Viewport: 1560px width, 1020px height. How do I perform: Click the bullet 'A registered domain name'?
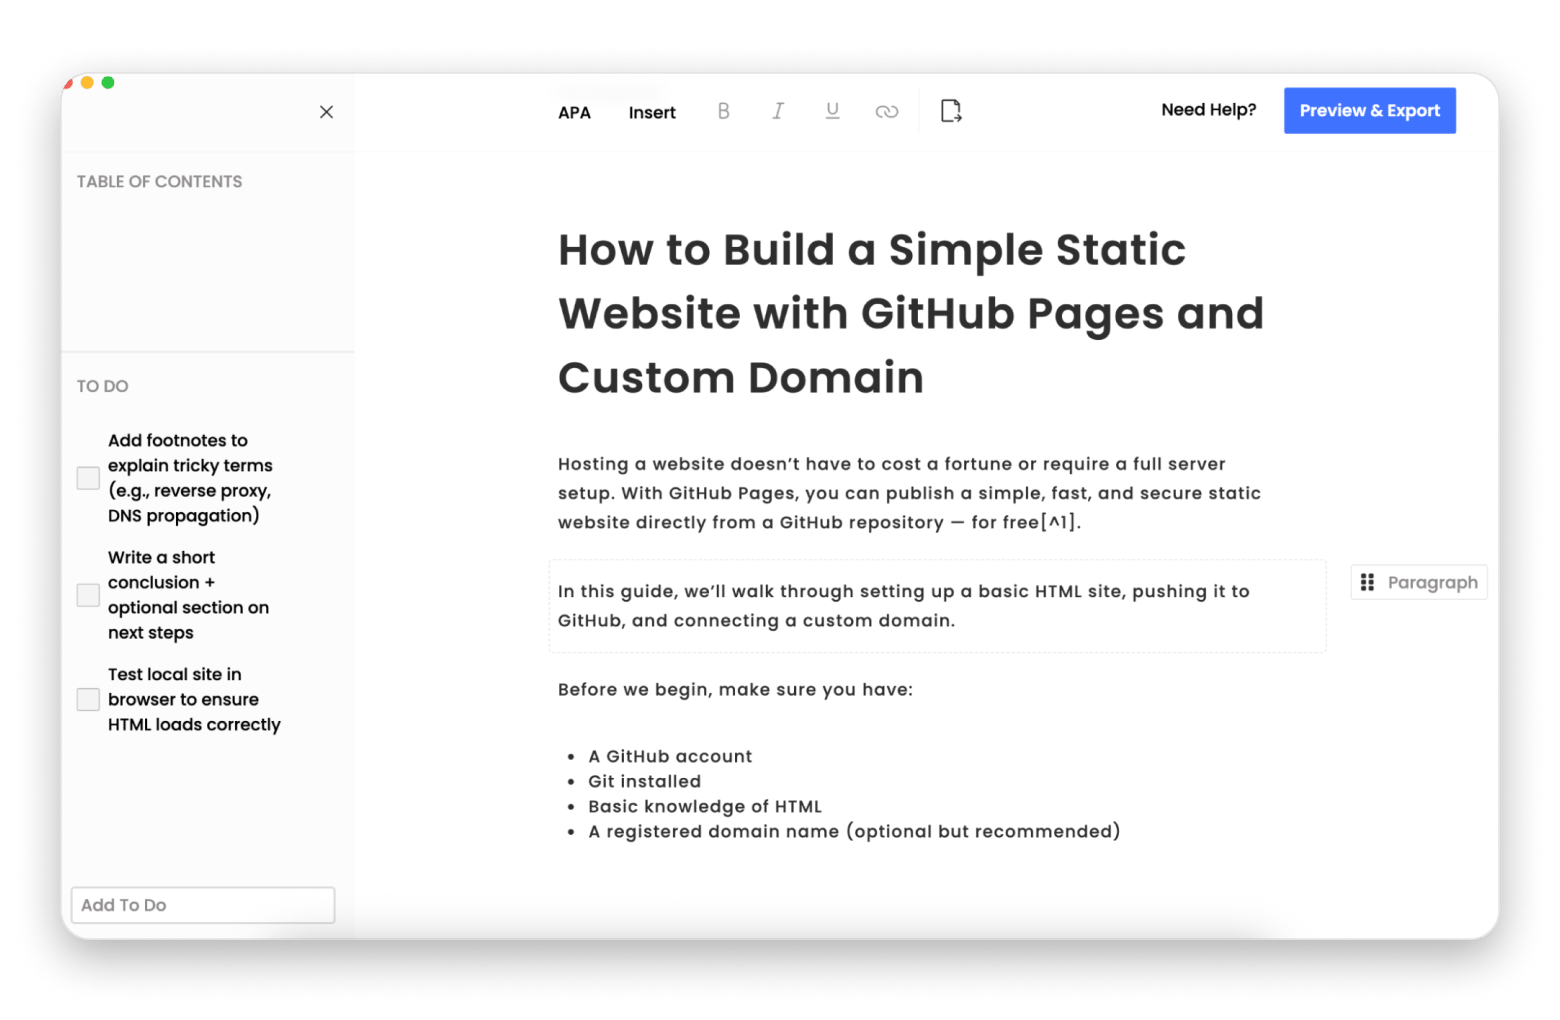click(x=854, y=832)
